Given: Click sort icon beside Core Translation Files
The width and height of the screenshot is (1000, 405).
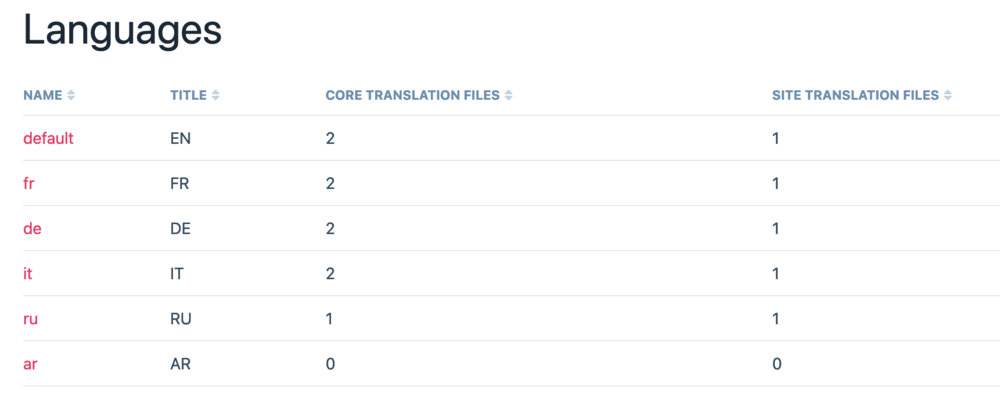Looking at the screenshot, I should 509,96.
